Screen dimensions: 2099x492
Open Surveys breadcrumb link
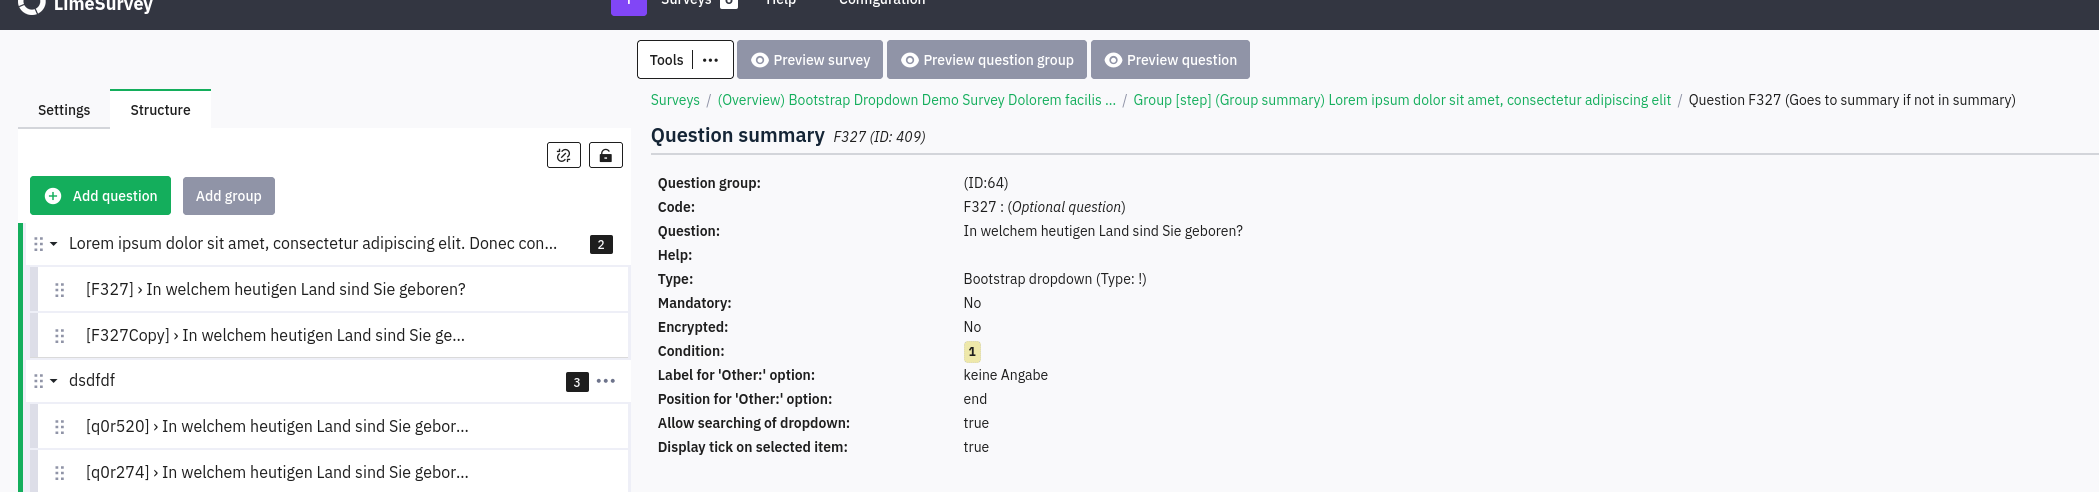point(675,100)
